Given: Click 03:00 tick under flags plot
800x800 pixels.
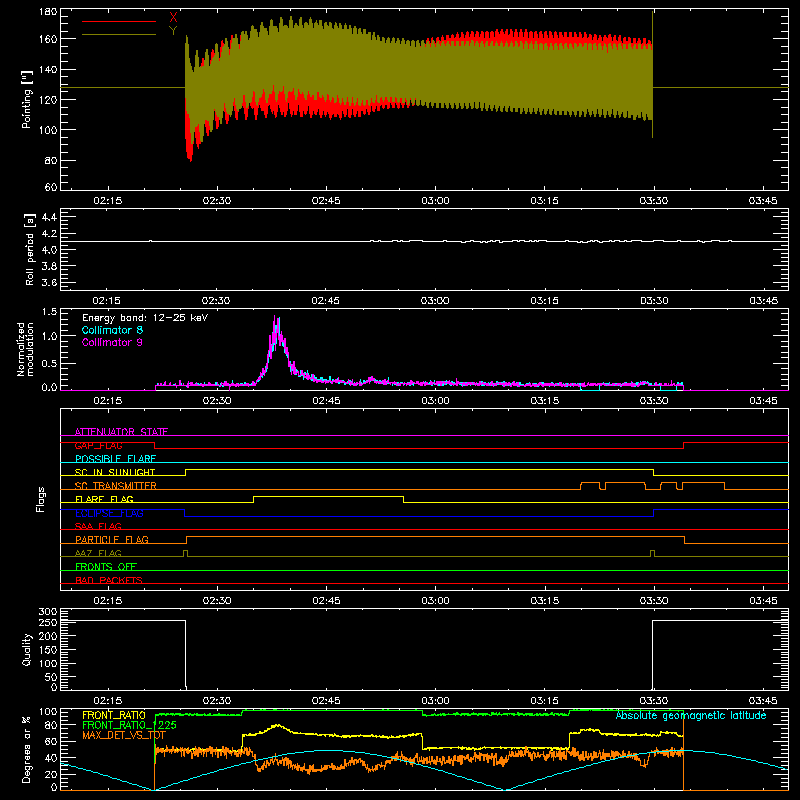Looking at the screenshot, I should tap(435, 601).
